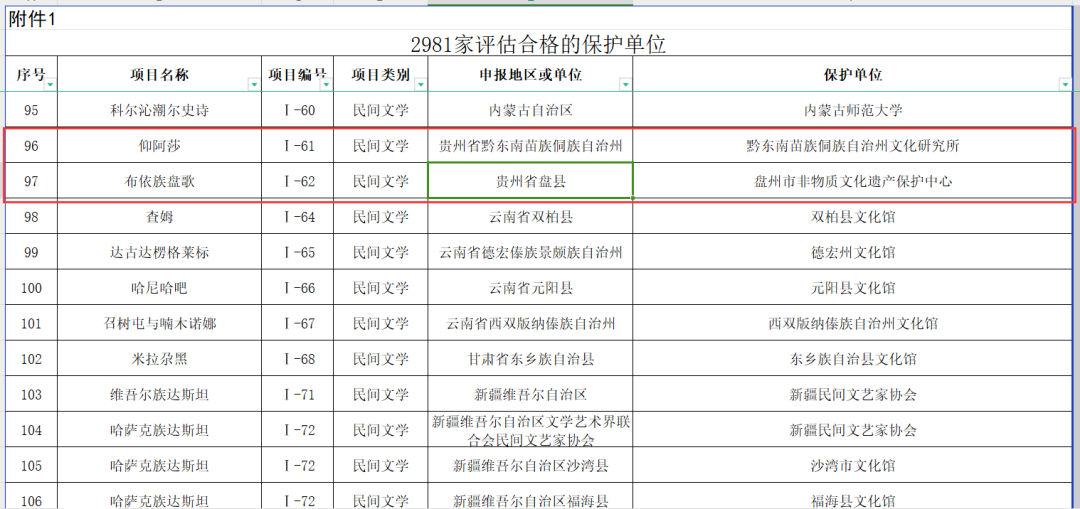Select the 西双版纳傣族自治州文化馆 cell
1080x509 pixels.
coord(852,323)
